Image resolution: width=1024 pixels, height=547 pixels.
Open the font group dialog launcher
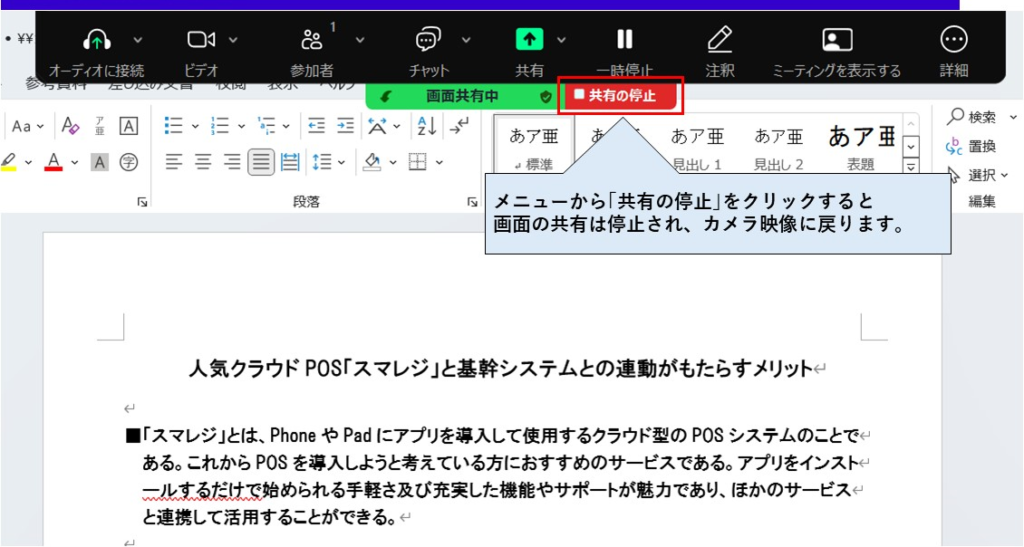click(142, 203)
